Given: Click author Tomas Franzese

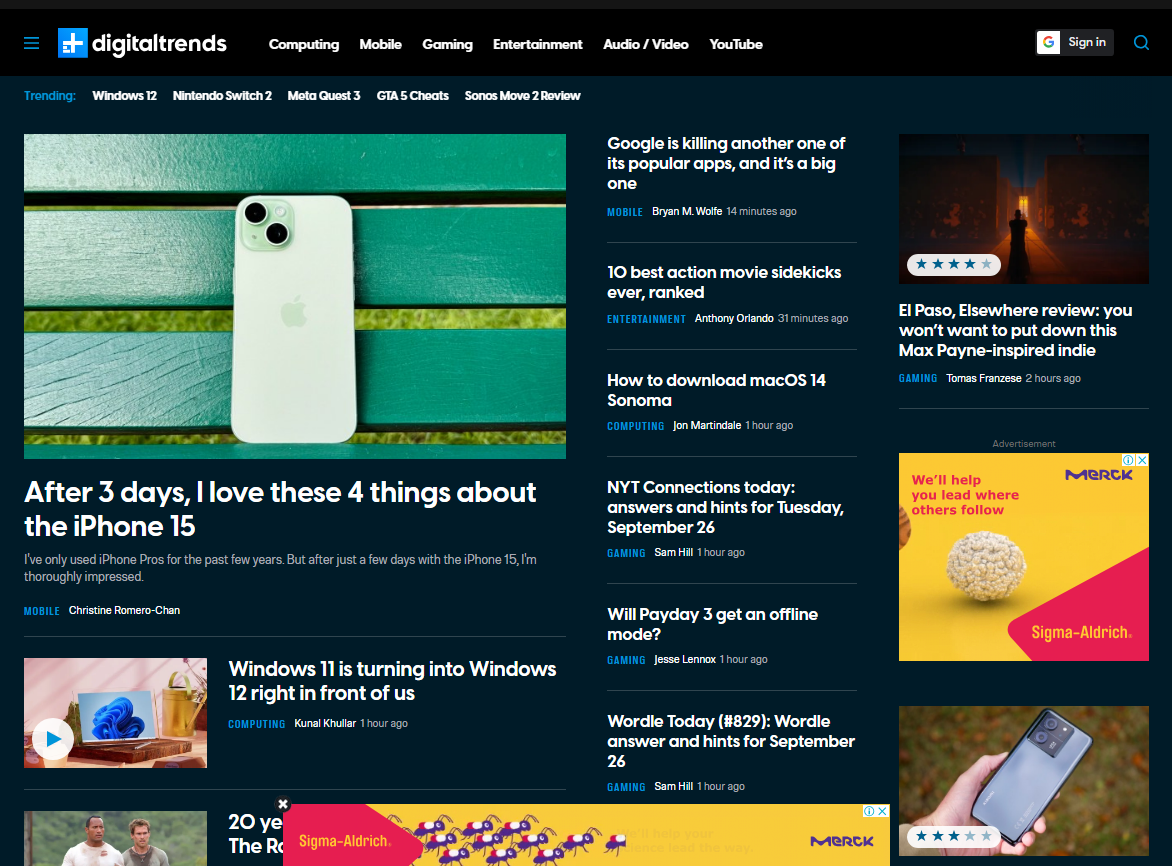Looking at the screenshot, I should 984,378.
